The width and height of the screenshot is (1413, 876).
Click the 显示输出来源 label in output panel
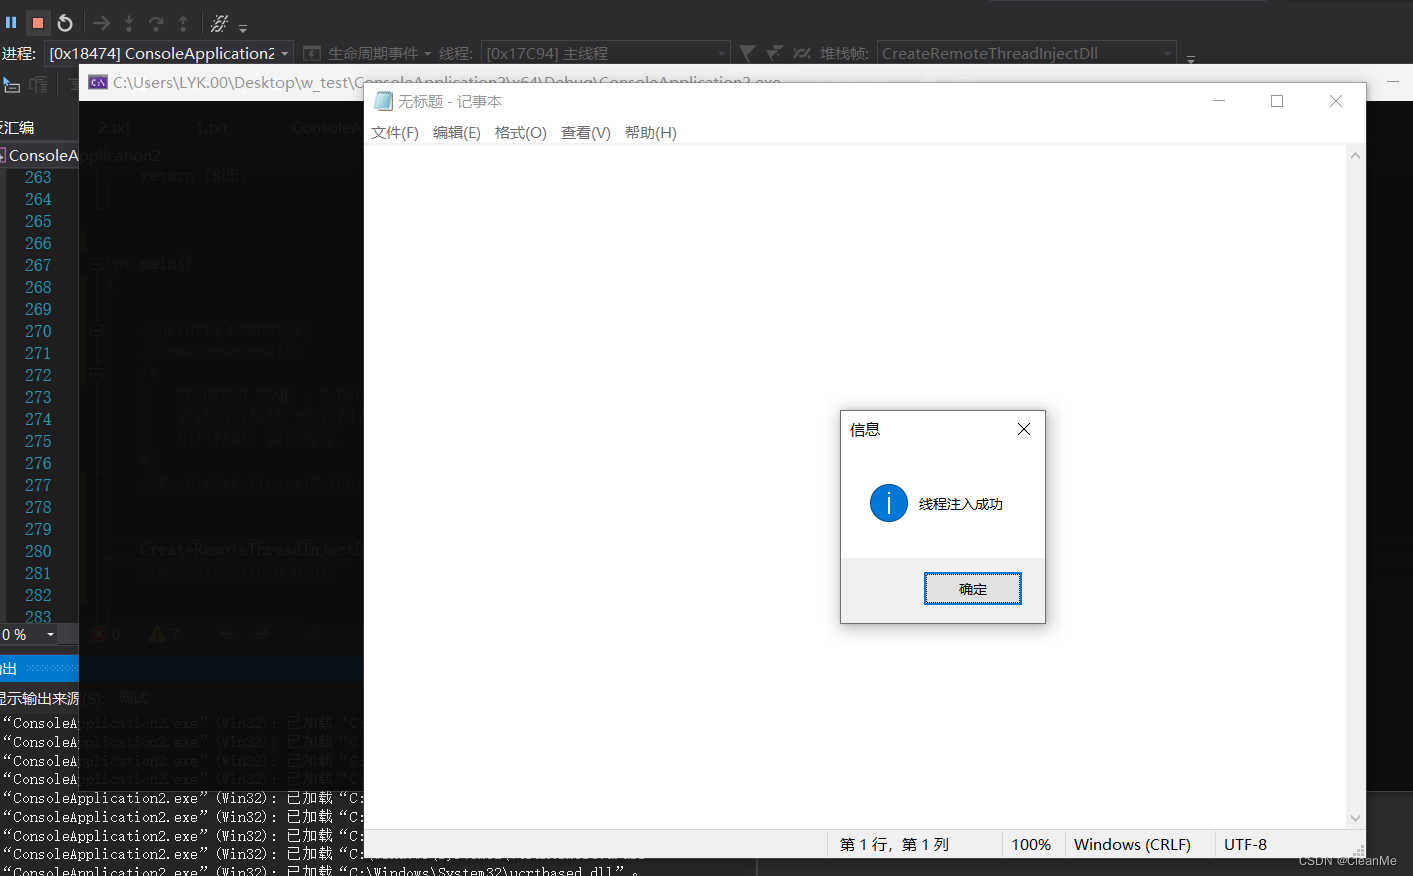point(39,698)
